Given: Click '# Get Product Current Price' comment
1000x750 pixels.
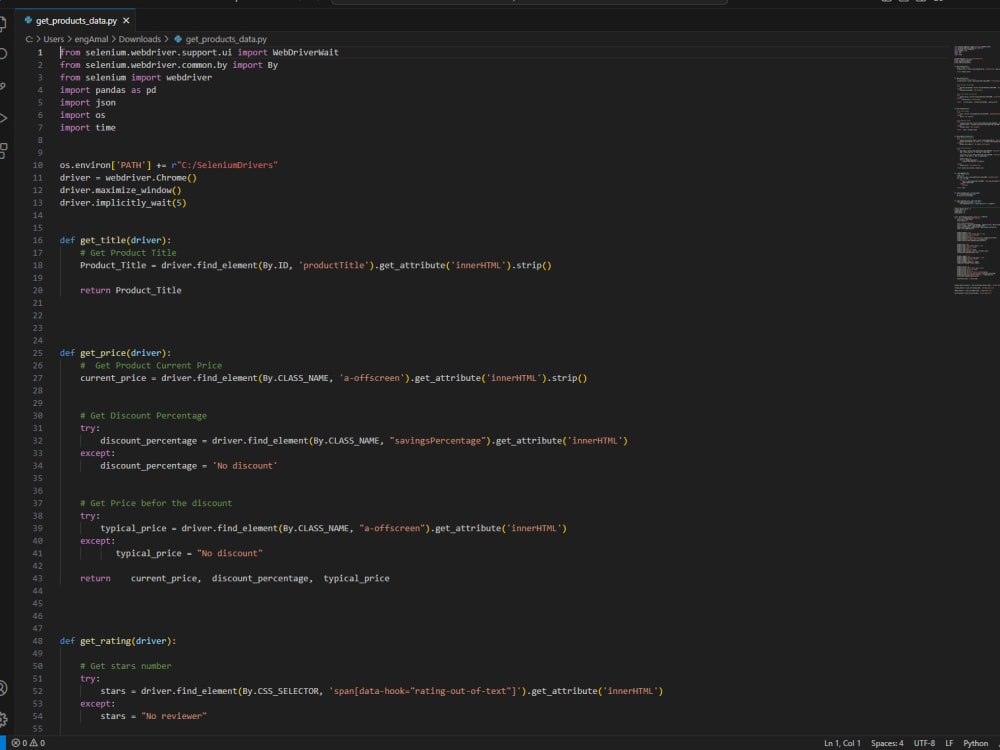Looking at the screenshot, I should (x=151, y=365).
